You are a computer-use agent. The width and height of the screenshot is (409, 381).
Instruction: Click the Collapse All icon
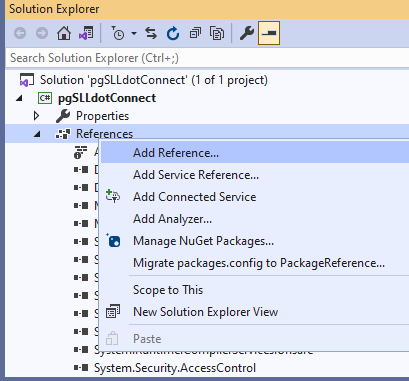(x=195, y=33)
